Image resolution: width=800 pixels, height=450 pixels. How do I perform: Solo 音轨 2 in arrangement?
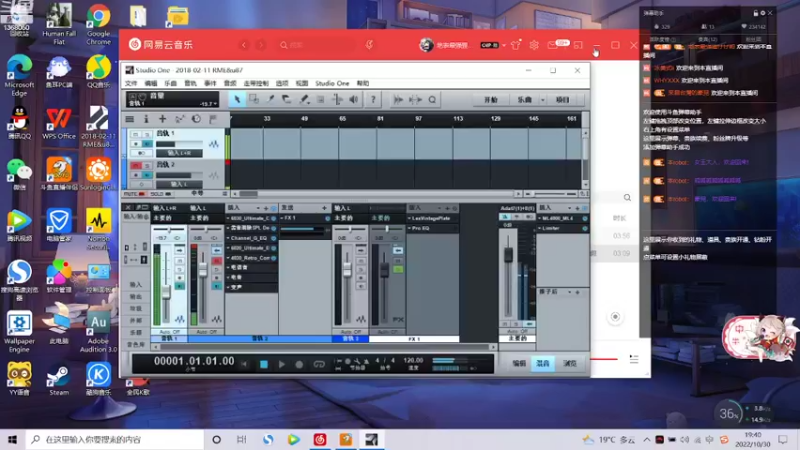click(x=147, y=165)
